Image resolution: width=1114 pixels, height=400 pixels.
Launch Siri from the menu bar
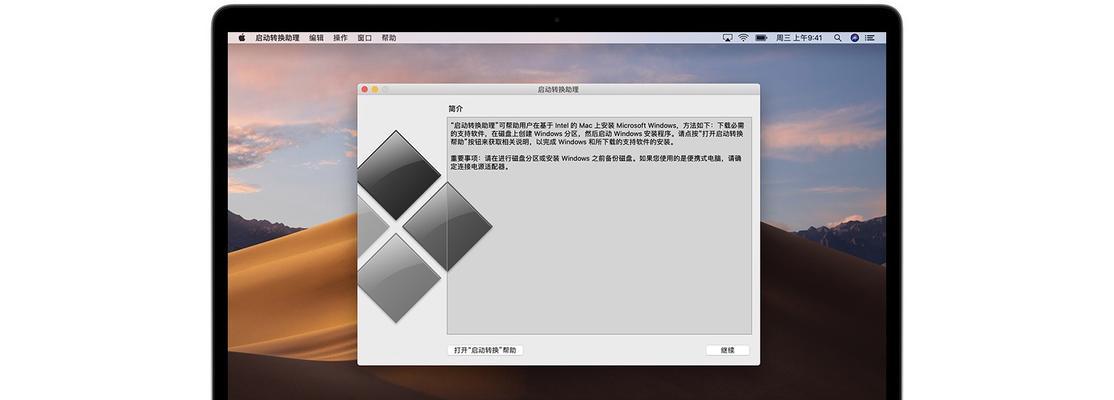click(854, 38)
